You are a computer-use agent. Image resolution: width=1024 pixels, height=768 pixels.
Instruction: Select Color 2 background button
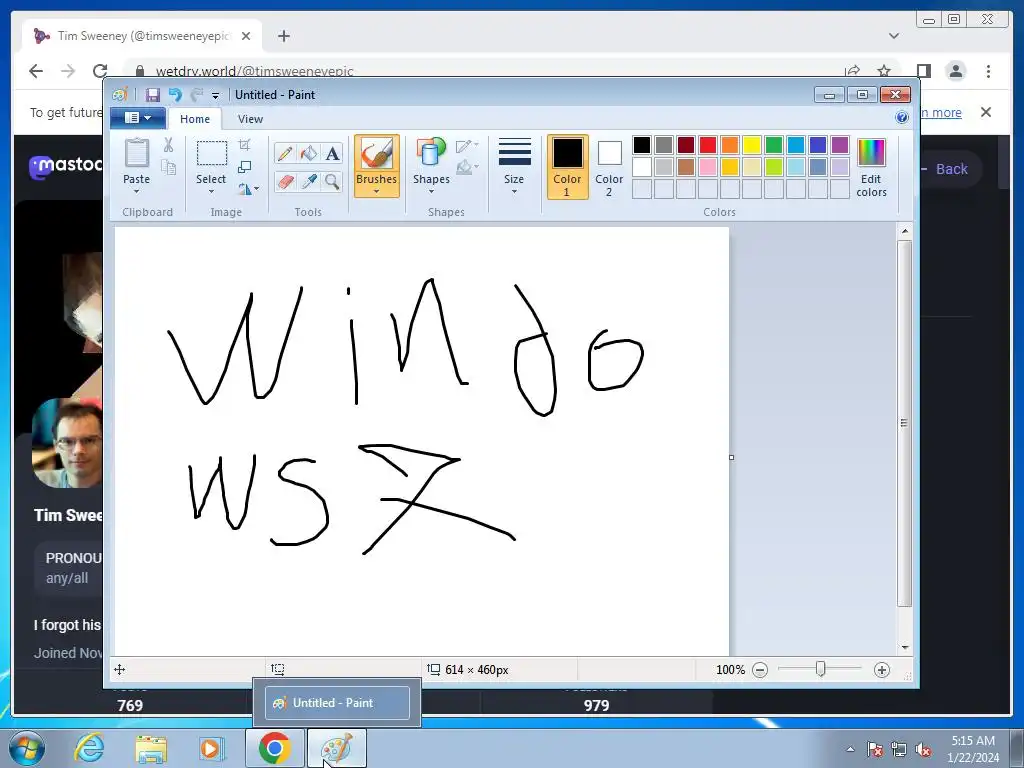pyautogui.click(x=609, y=167)
